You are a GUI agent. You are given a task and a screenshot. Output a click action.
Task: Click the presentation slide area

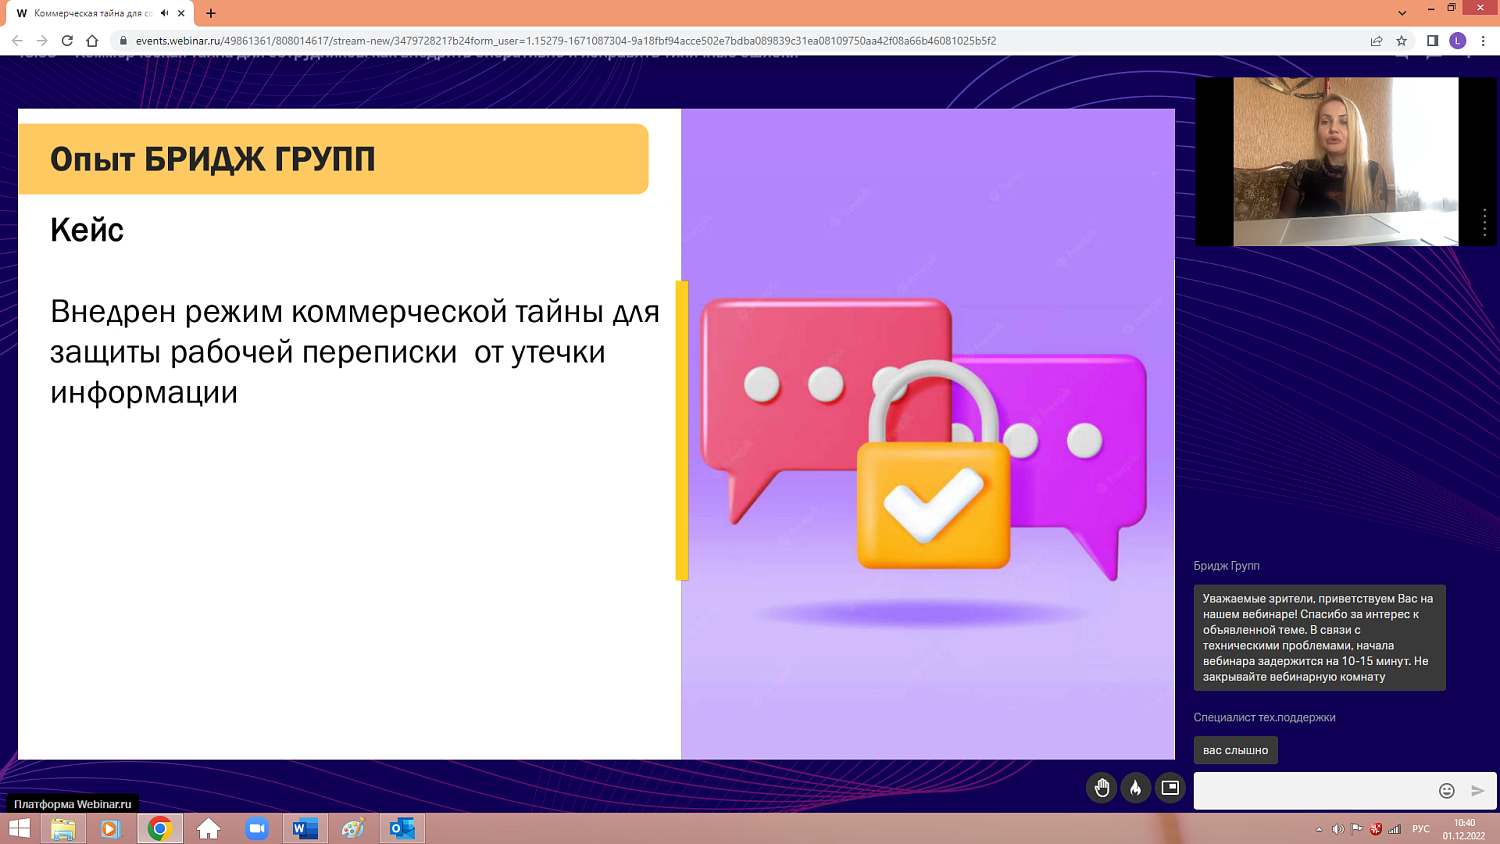[x=596, y=434]
